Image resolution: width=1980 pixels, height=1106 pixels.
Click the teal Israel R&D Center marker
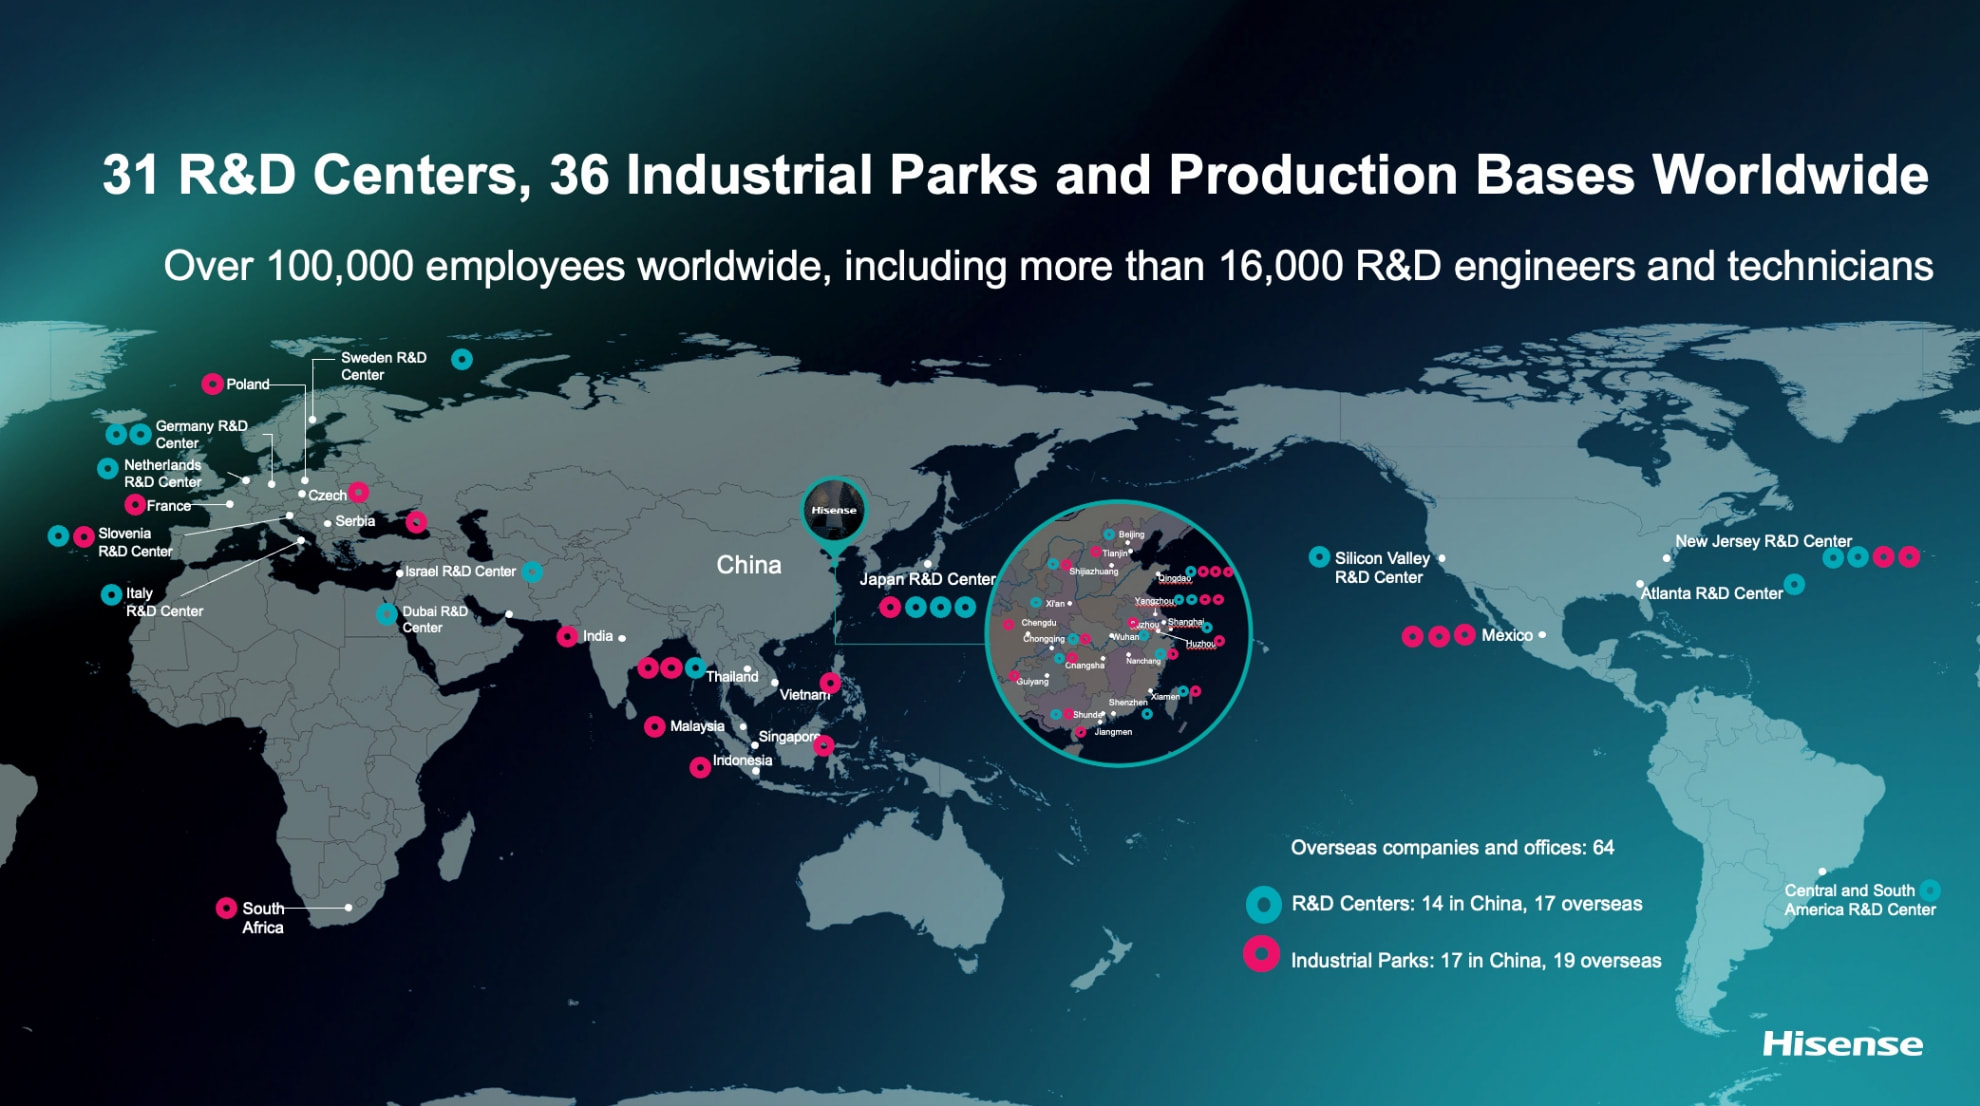point(533,572)
